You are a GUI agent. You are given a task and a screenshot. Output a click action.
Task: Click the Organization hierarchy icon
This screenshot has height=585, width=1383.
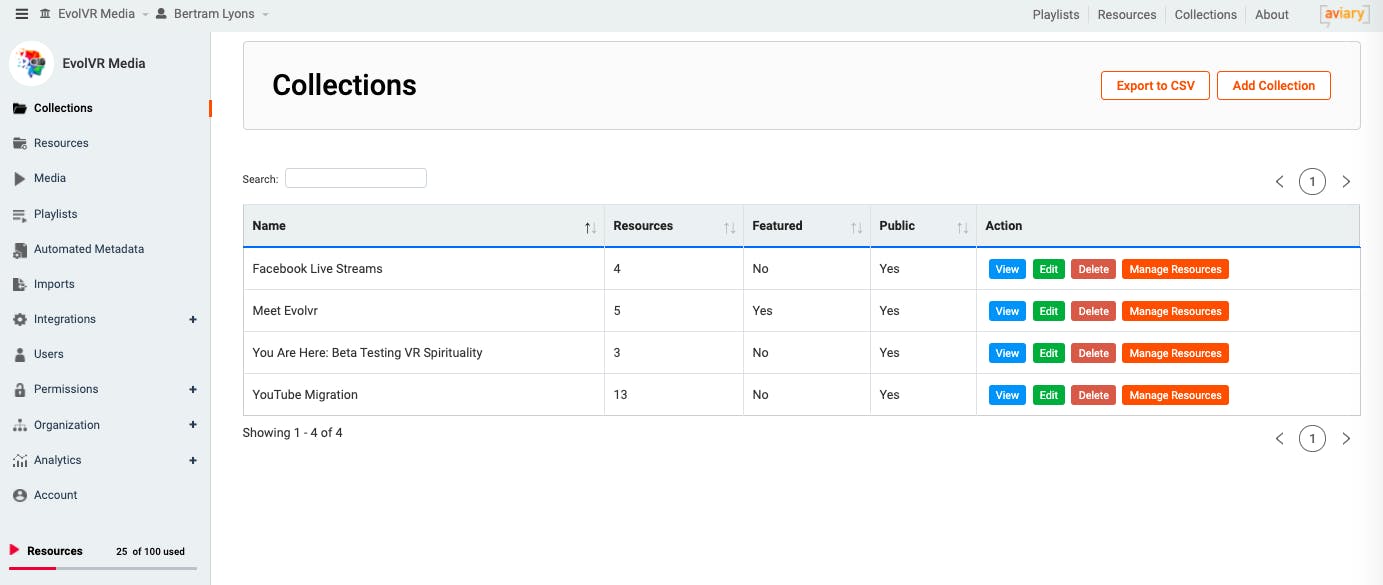tap(19, 425)
